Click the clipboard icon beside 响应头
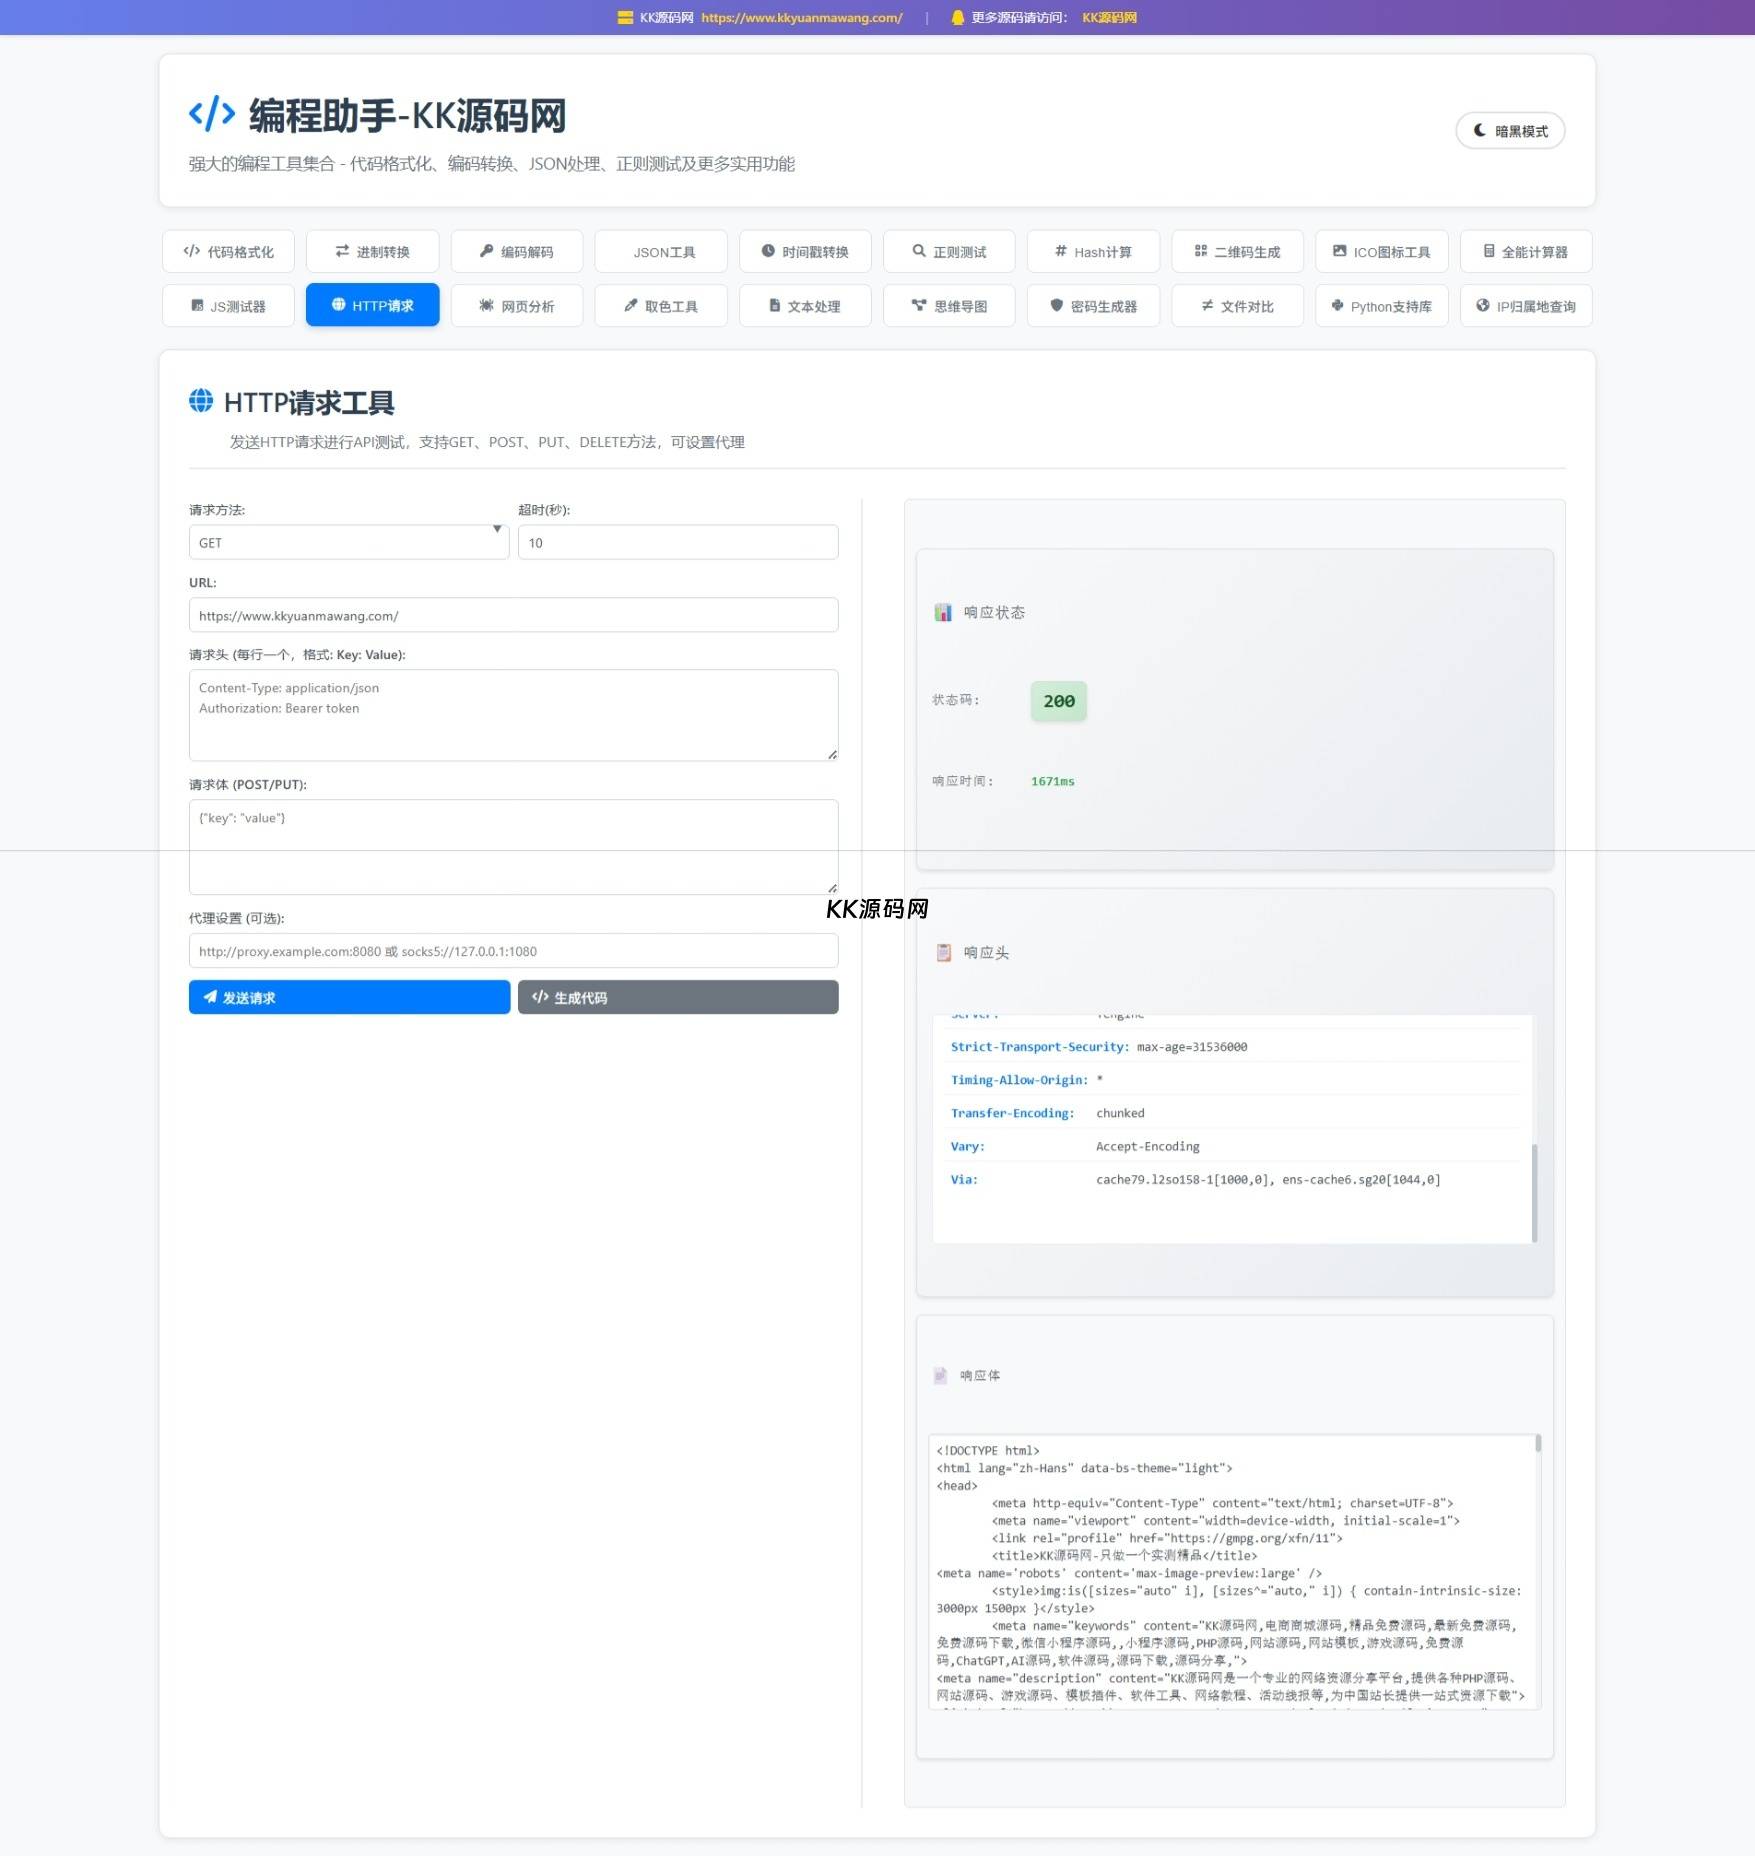Image resolution: width=1755 pixels, height=1856 pixels. pyautogui.click(x=943, y=952)
